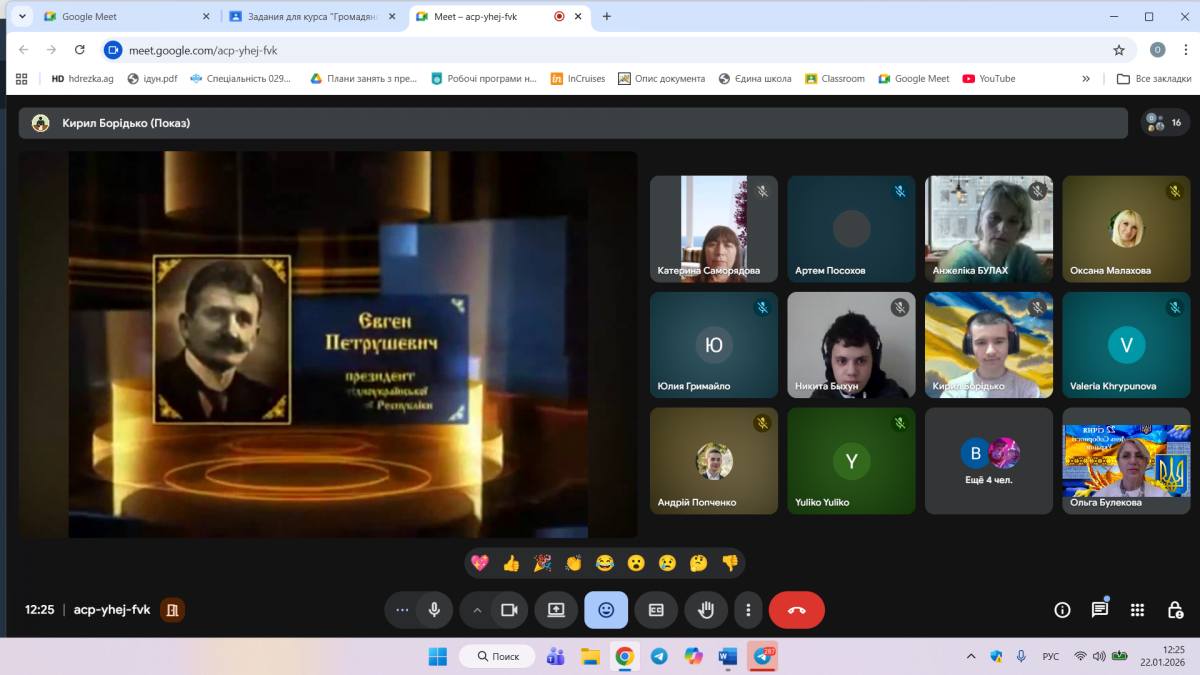Screen dimensions: 1200x675
Task: Open the chat panel icon
Action: point(1100,610)
